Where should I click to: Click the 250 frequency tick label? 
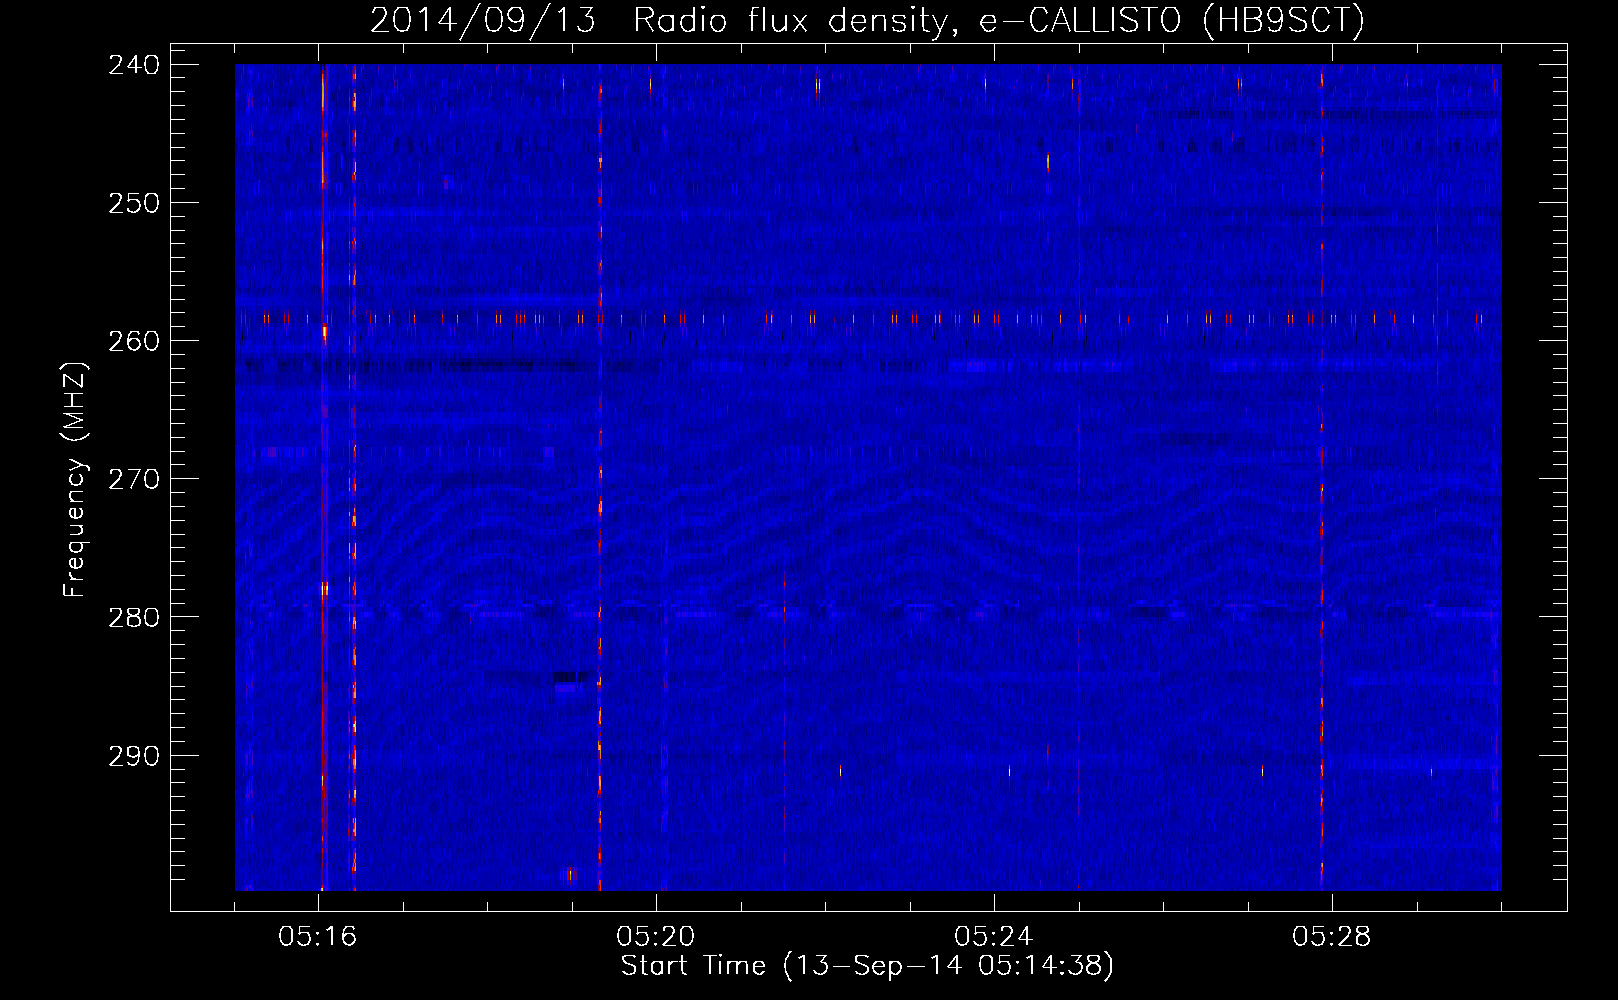(x=134, y=203)
